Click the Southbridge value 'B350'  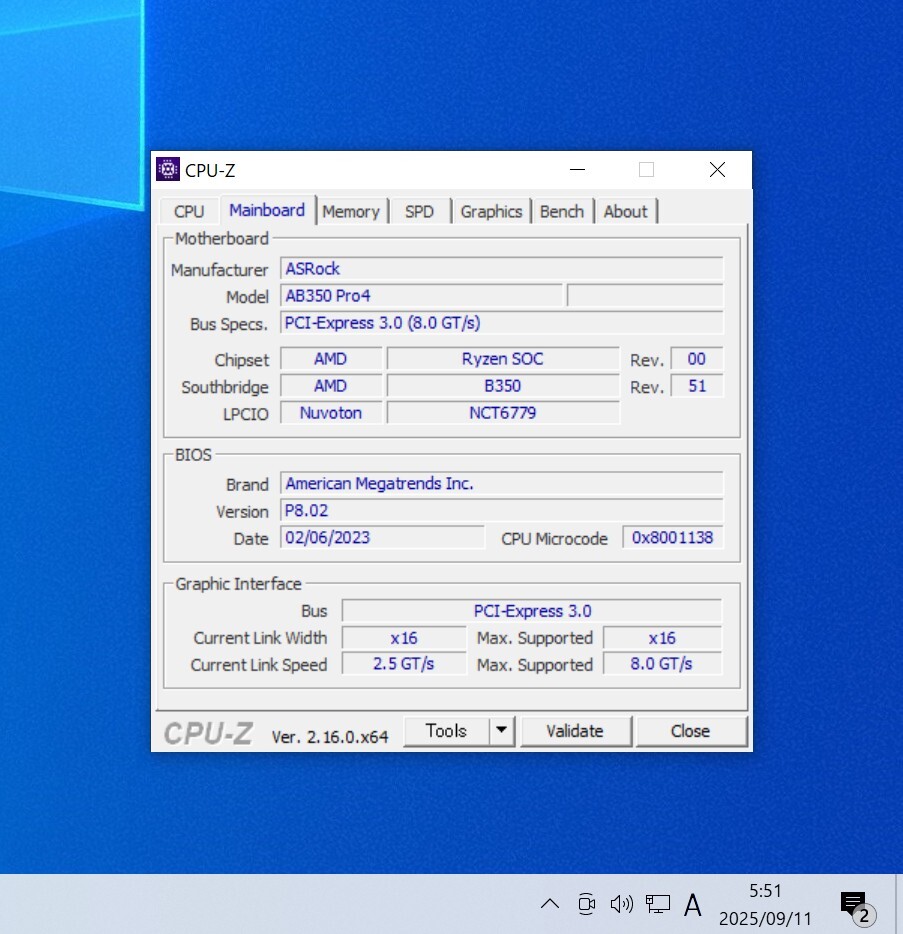click(x=503, y=386)
